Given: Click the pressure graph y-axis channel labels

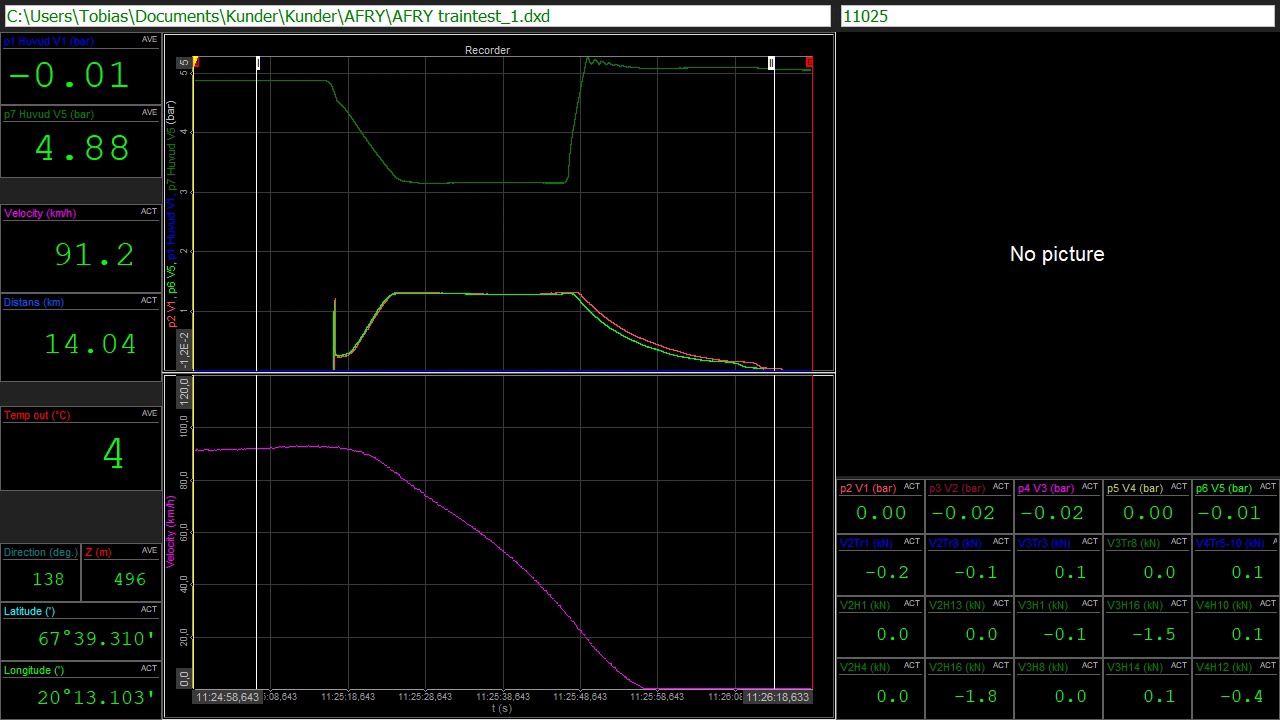Looking at the screenshot, I should (x=171, y=213).
